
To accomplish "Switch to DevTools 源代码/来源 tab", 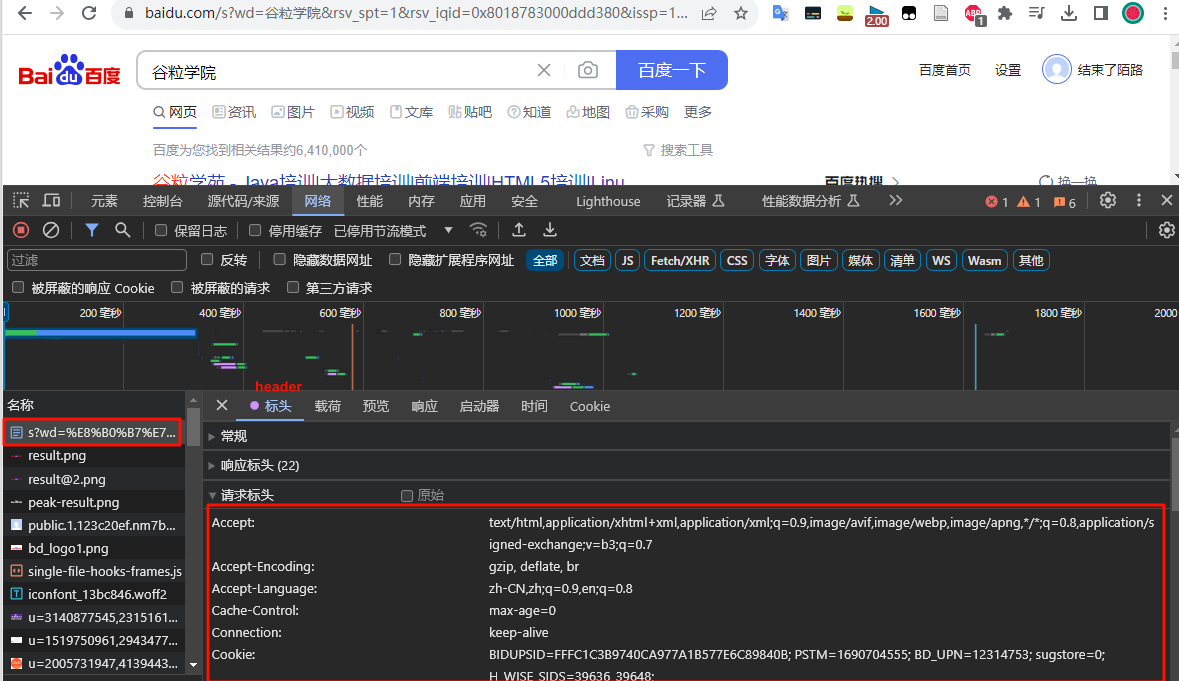I will [243, 201].
